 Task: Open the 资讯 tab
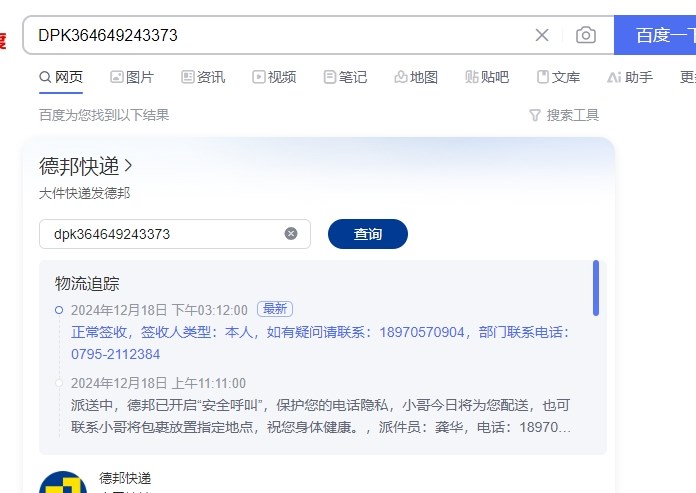point(203,77)
